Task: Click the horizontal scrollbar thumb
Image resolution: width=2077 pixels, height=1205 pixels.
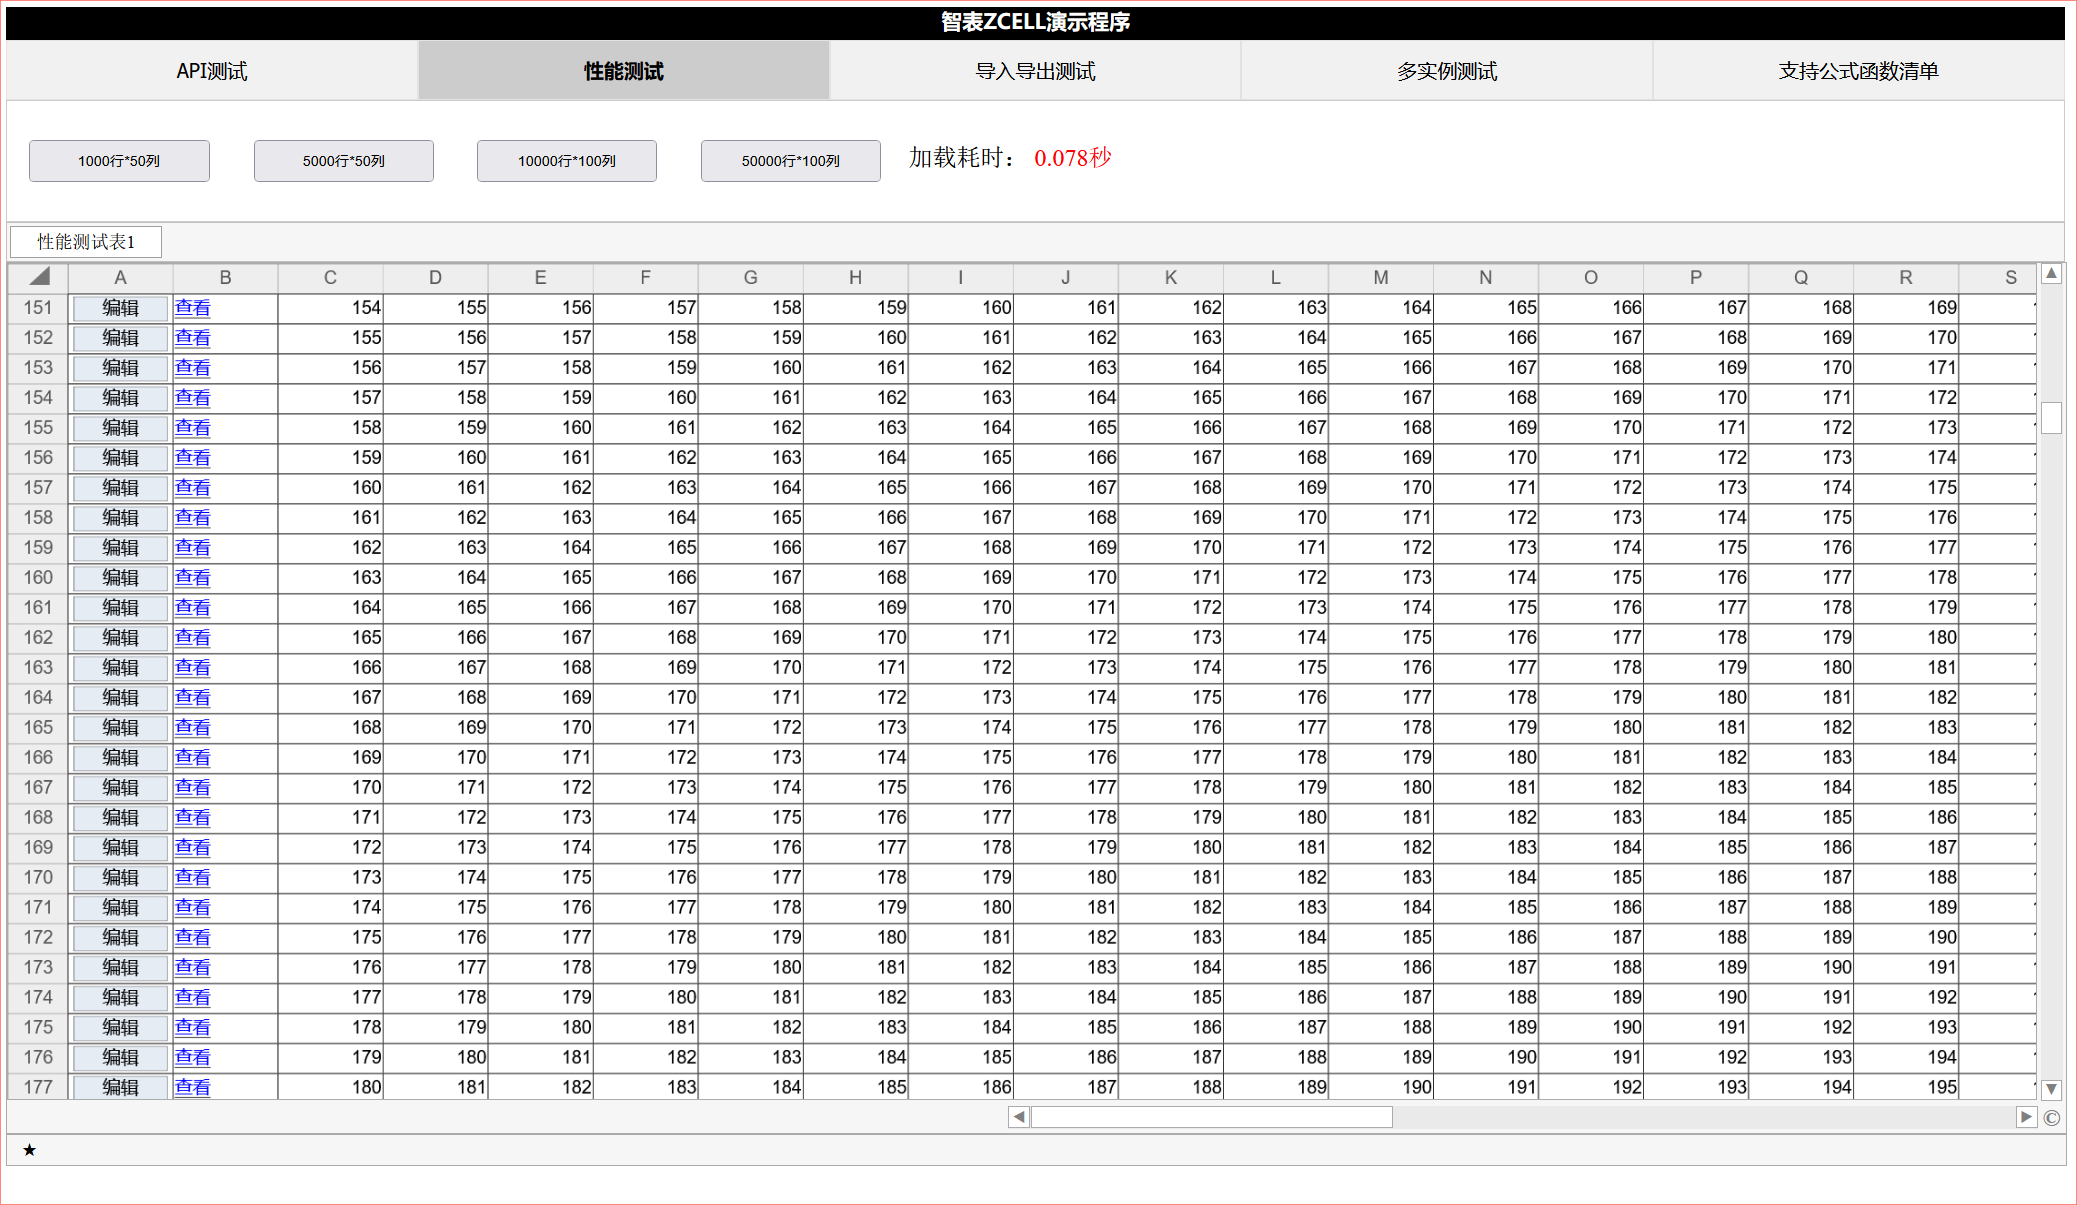Action: tap(1211, 1117)
